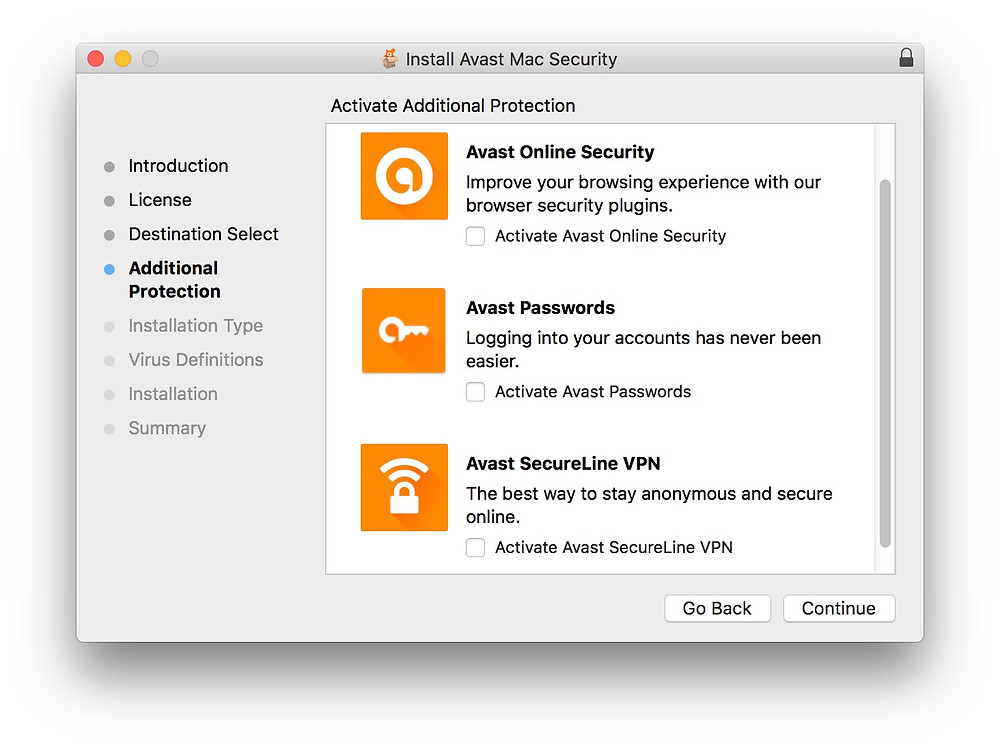This screenshot has height=751, width=1000.
Task: Click the Avast Passwords heading
Action: click(x=540, y=307)
